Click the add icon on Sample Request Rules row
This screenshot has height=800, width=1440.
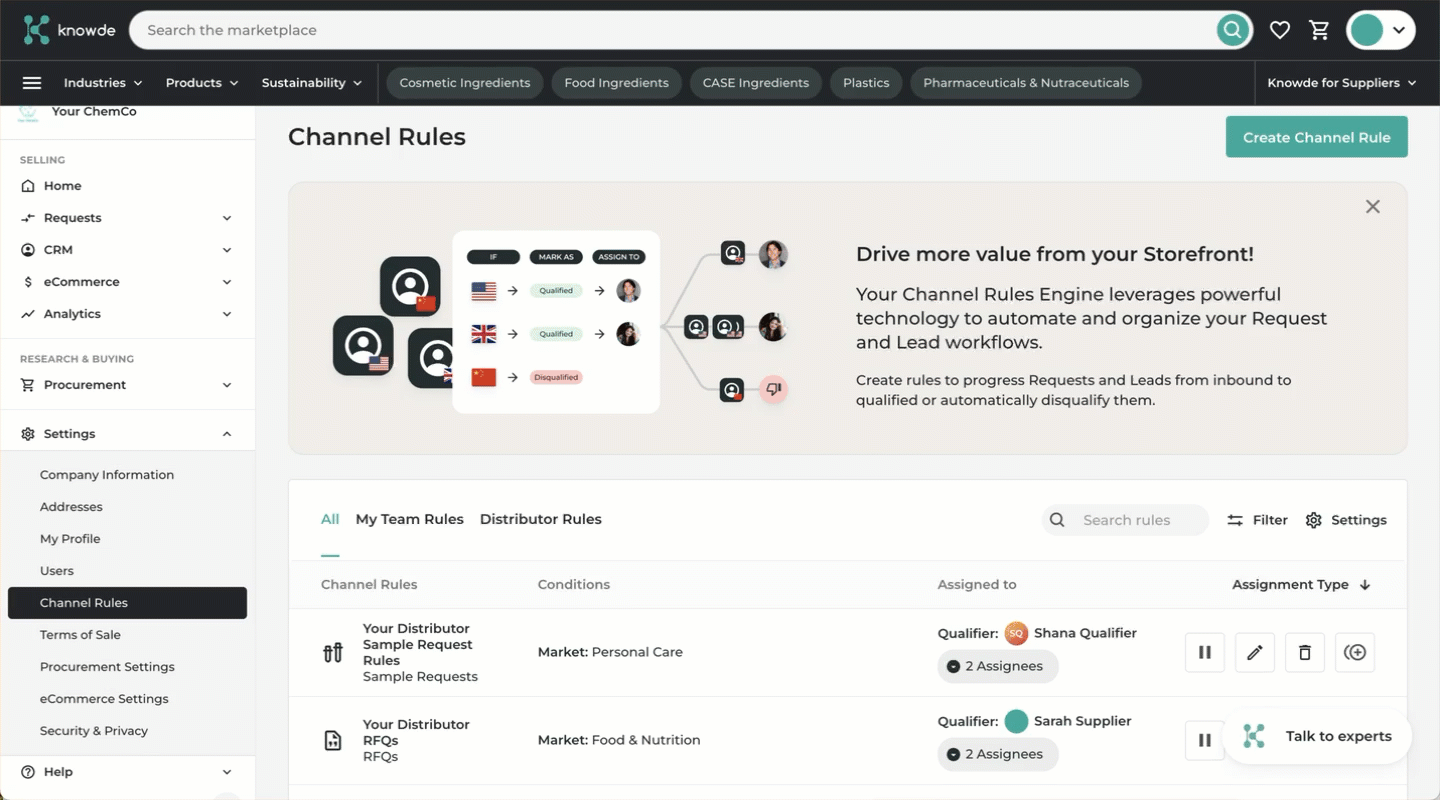click(1355, 652)
